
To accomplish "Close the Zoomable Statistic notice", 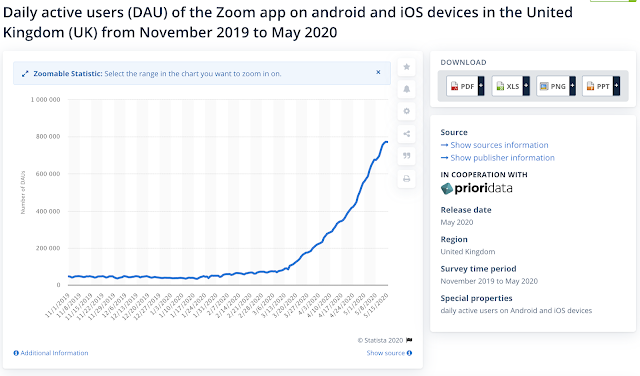I will (378, 72).
